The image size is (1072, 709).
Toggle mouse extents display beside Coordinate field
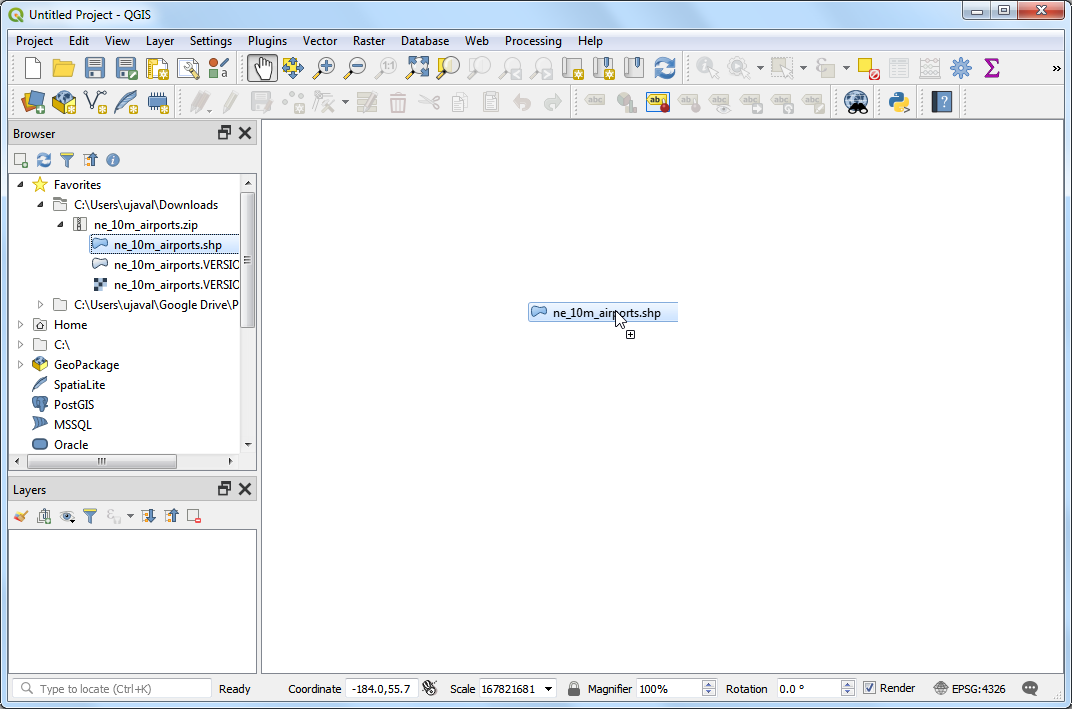(x=430, y=688)
